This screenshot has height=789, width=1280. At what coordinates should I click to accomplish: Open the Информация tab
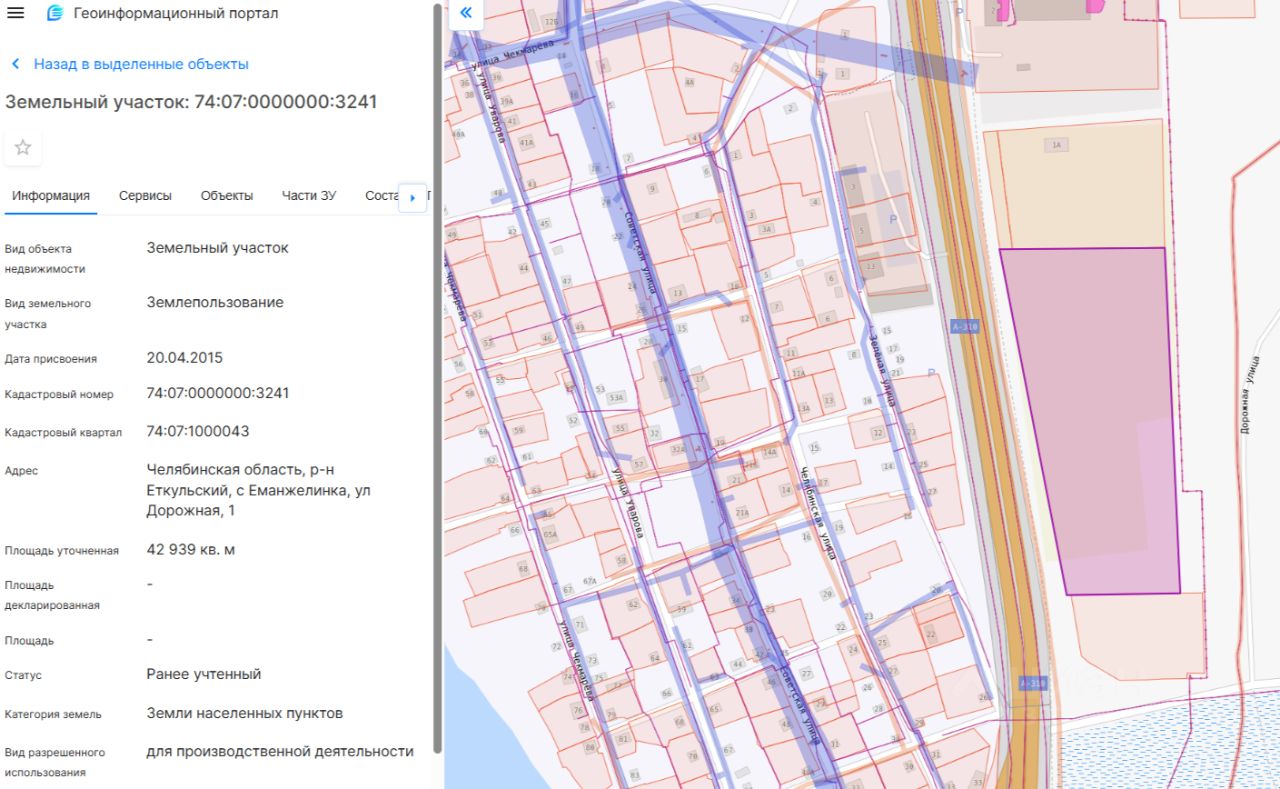pyautogui.click(x=51, y=196)
